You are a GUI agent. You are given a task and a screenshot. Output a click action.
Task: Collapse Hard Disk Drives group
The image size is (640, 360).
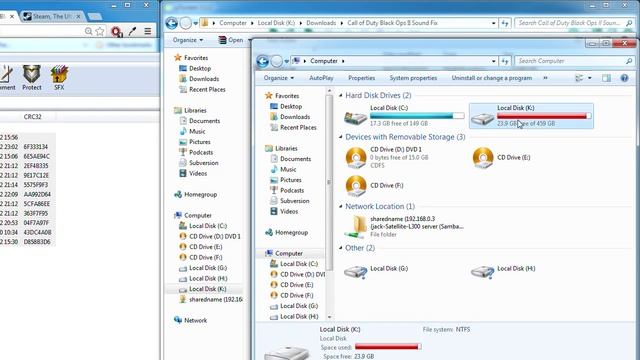341,96
